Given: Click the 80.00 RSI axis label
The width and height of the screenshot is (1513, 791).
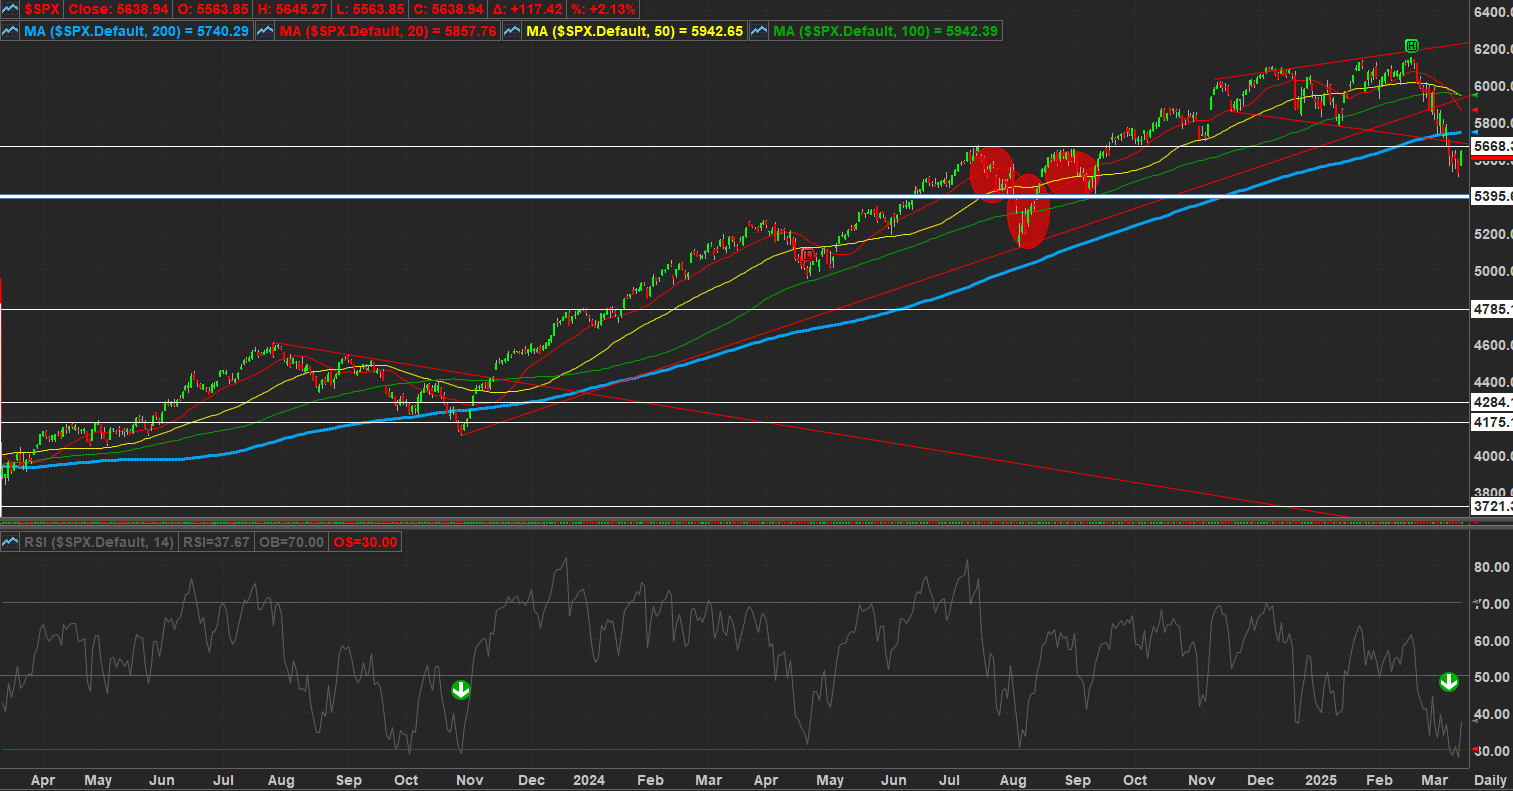Looking at the screenshot, I should point(1491,567).
